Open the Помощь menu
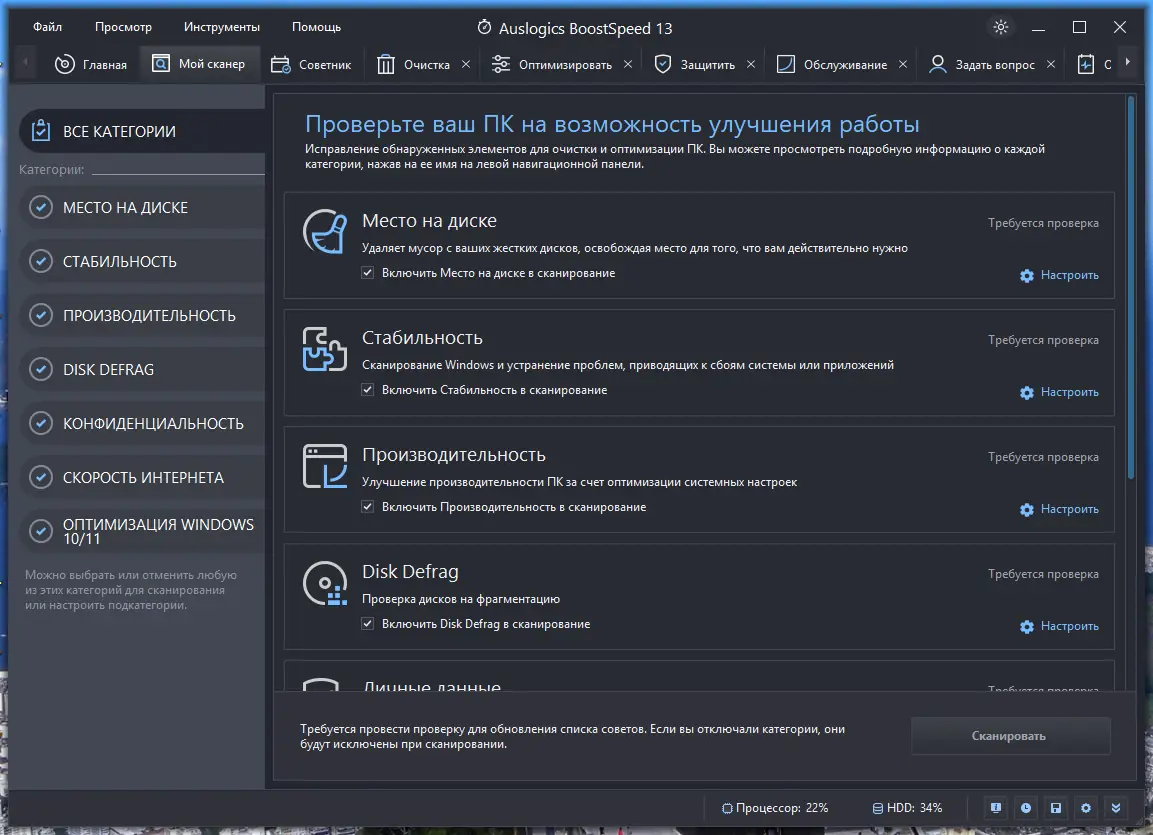The width and height of the screenshot is (1153, 835). click(316, 26)
